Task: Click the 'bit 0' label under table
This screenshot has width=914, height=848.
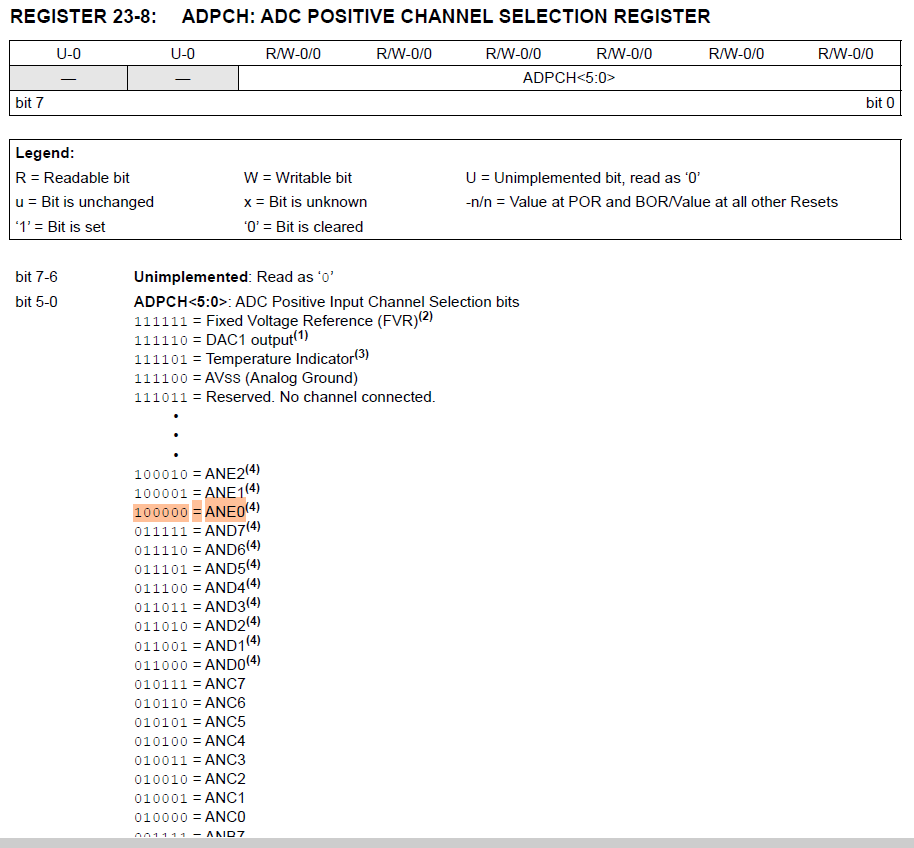Action: tap(880, 103)
